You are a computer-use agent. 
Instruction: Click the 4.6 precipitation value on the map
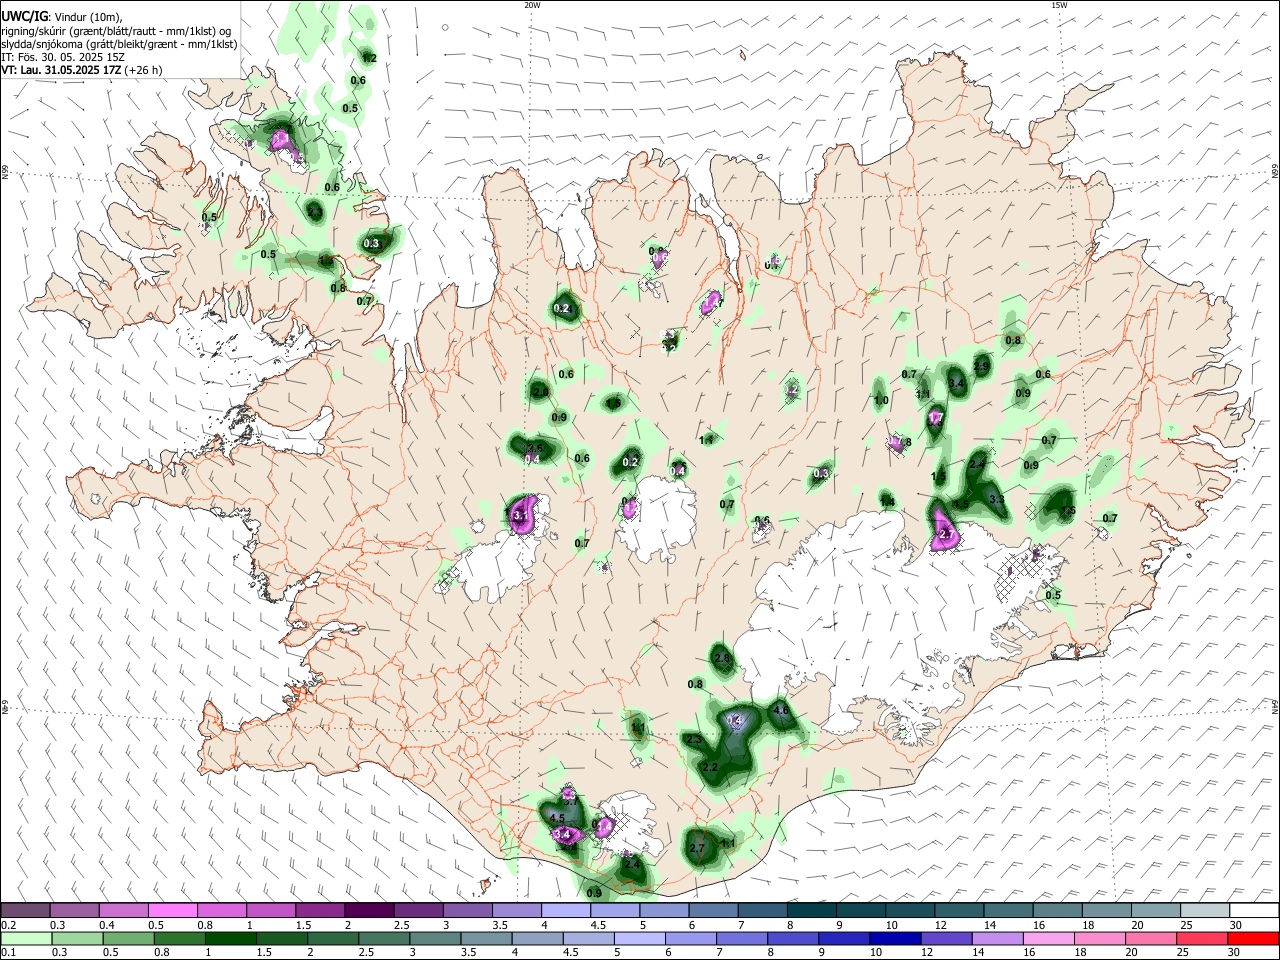781,711
